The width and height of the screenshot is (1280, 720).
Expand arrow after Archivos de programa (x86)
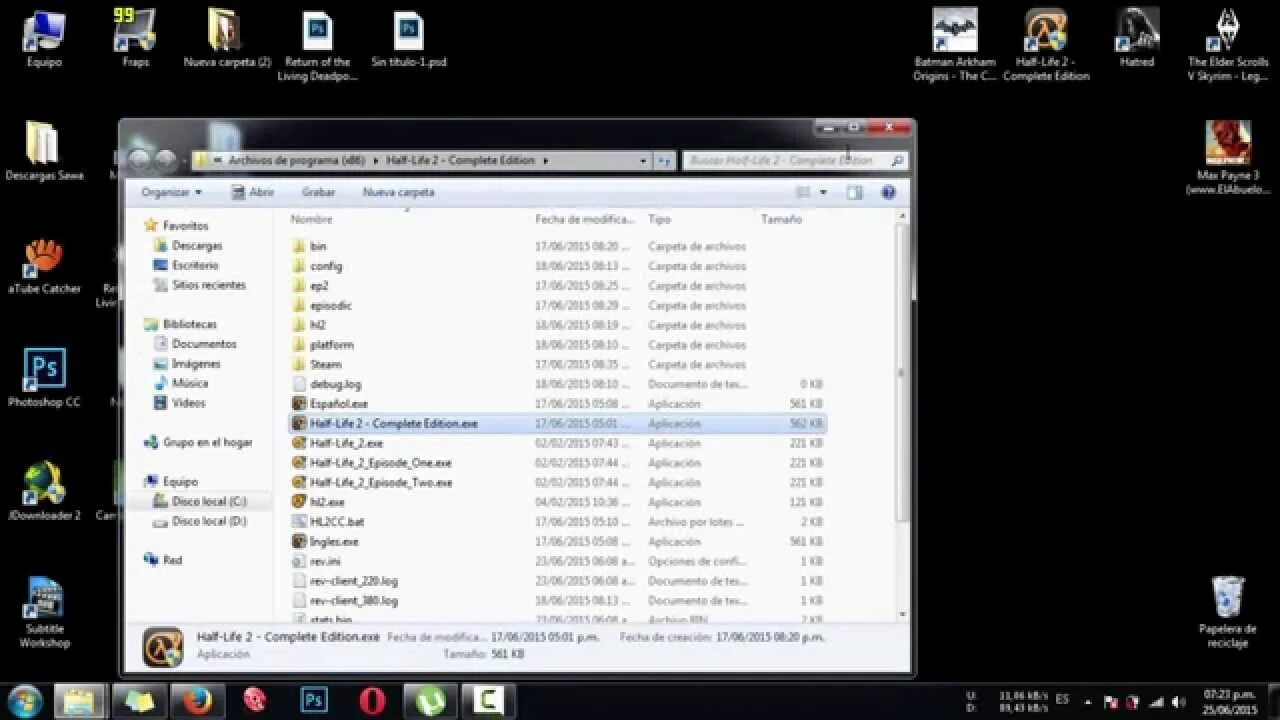click(374, 160)
